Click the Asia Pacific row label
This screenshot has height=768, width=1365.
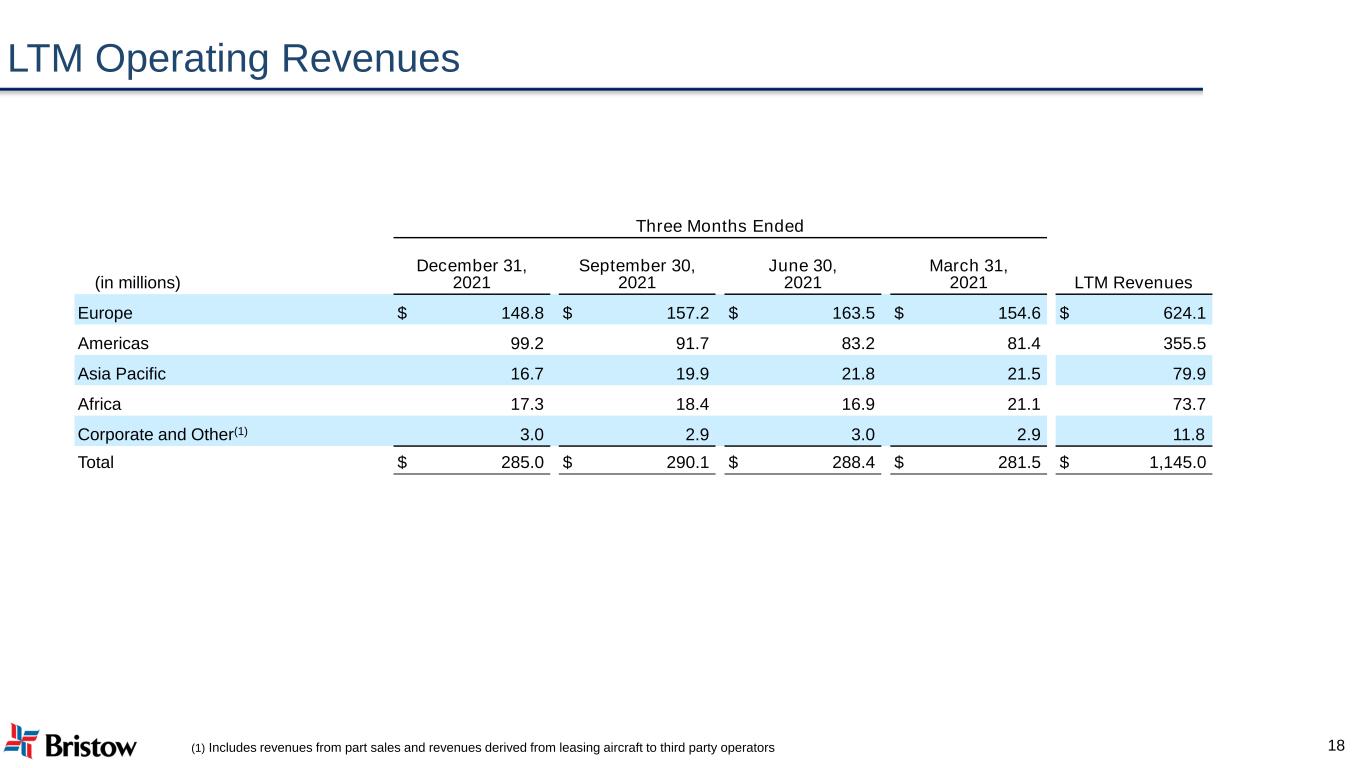(x=122, y=374)
